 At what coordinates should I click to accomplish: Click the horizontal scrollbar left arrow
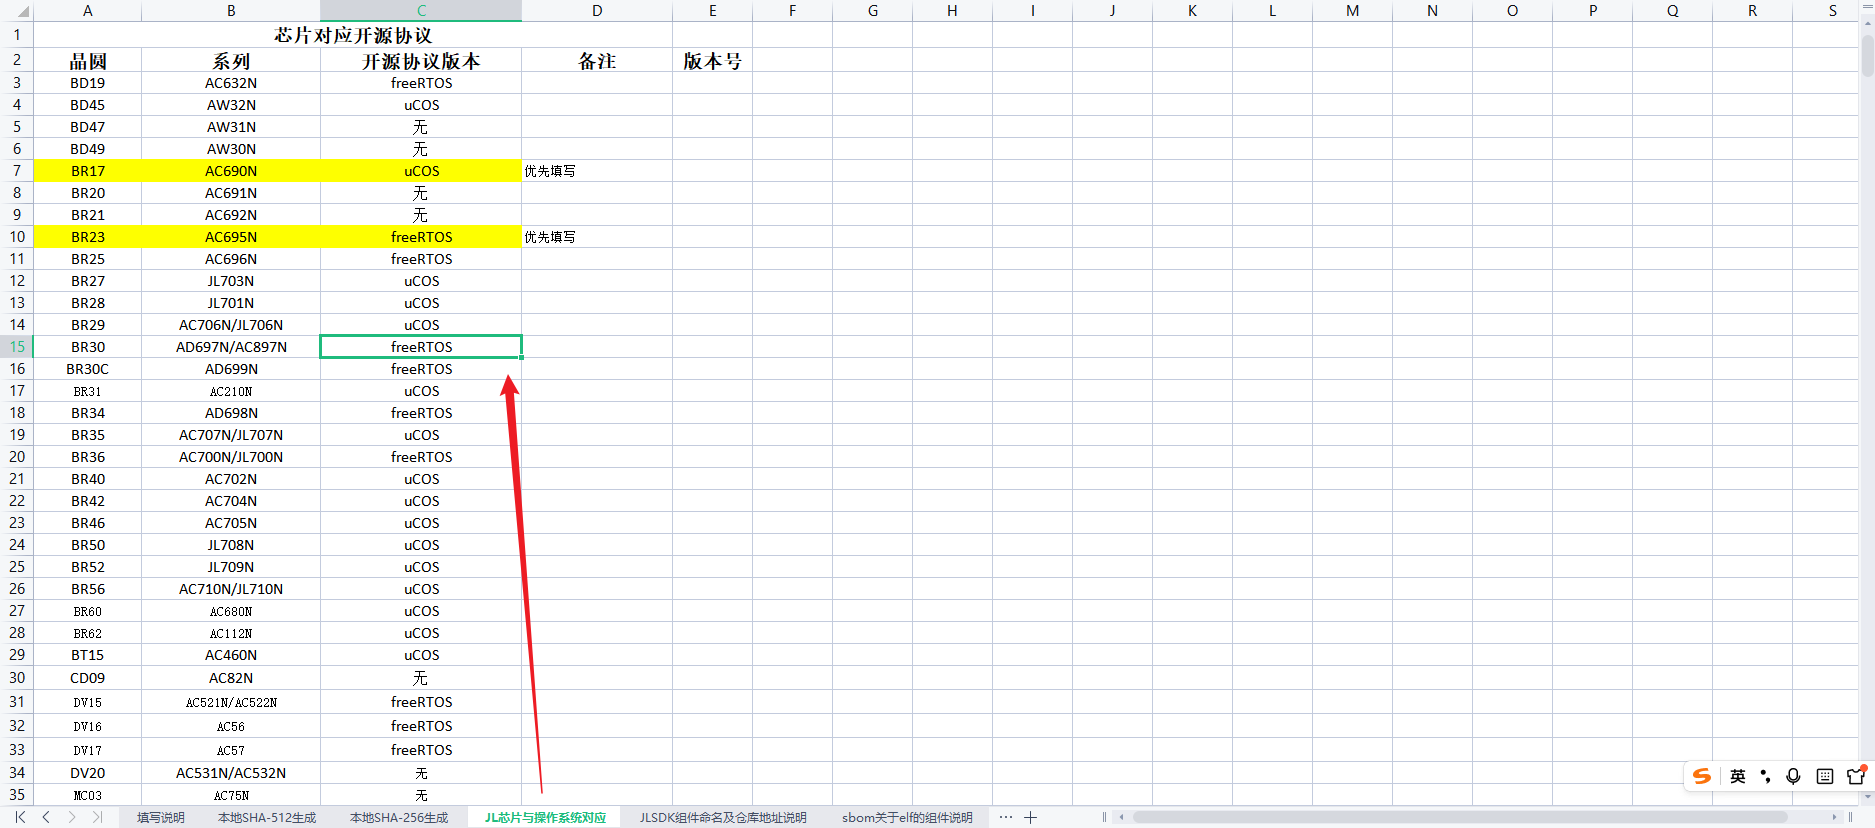[x=1122, y=817]
